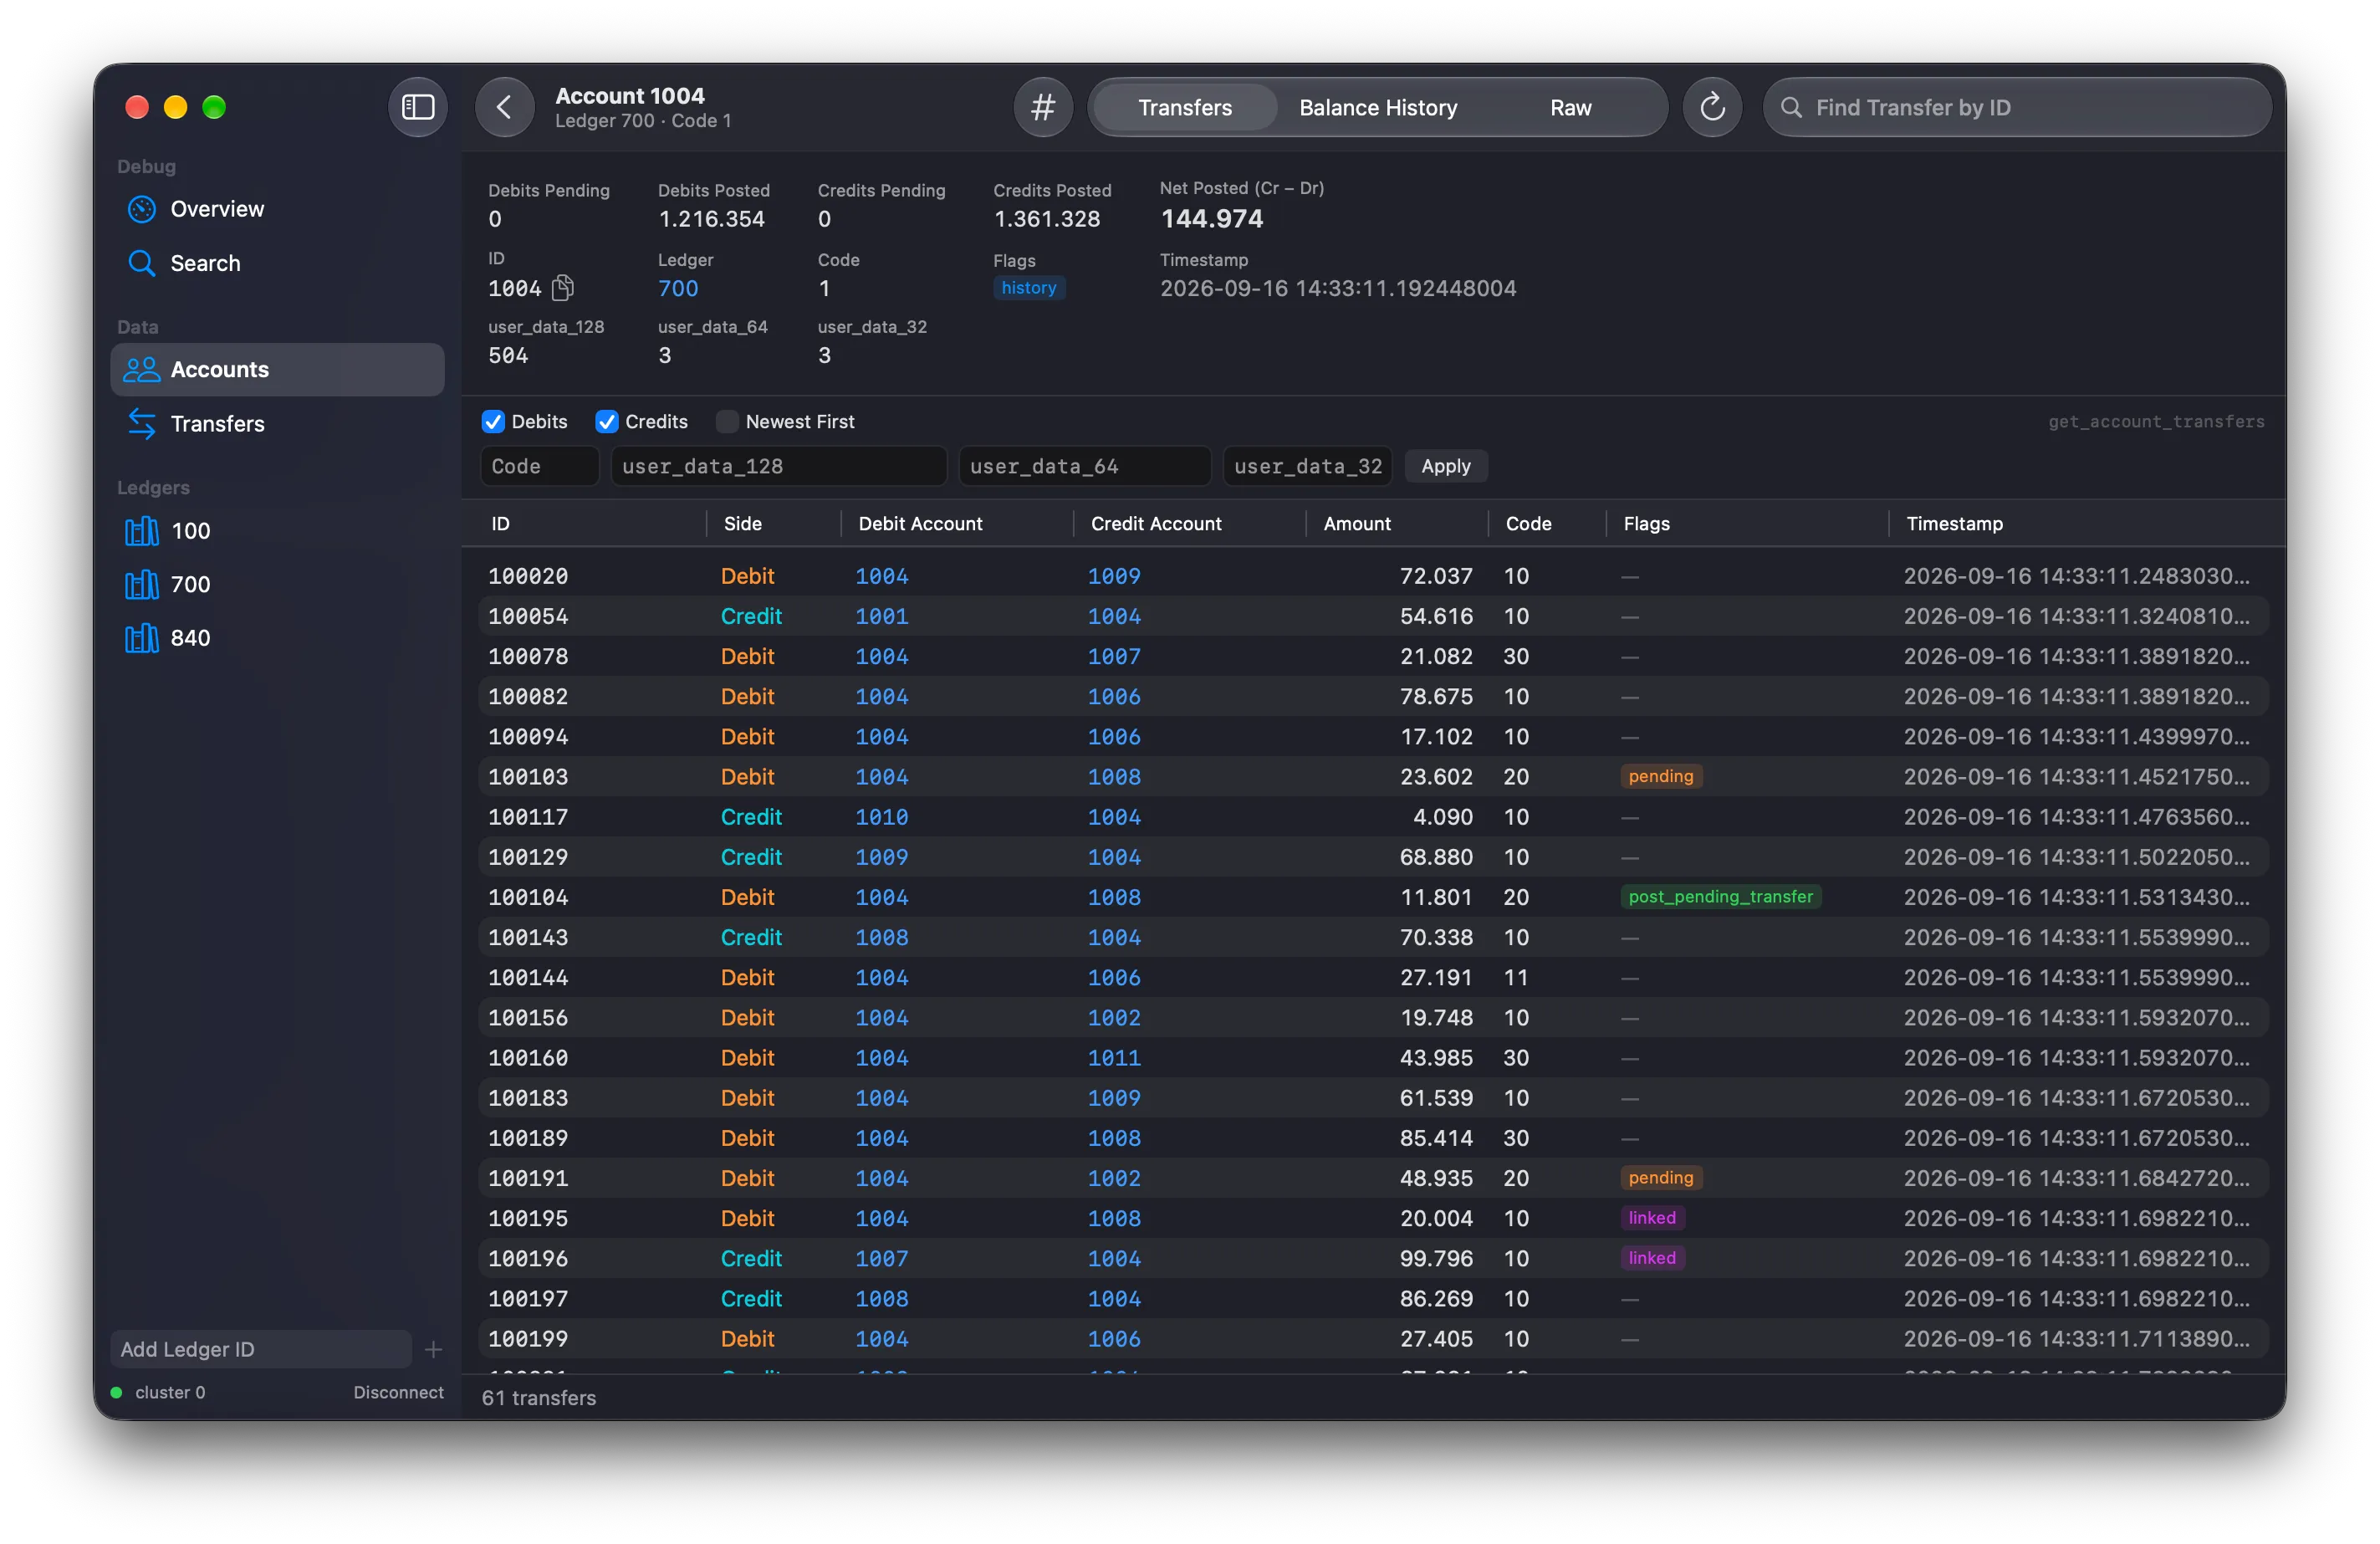Focus the Find Transfer by ID field
The width and height of the screenshot is (2380, 1544).
pos(2016,107)
